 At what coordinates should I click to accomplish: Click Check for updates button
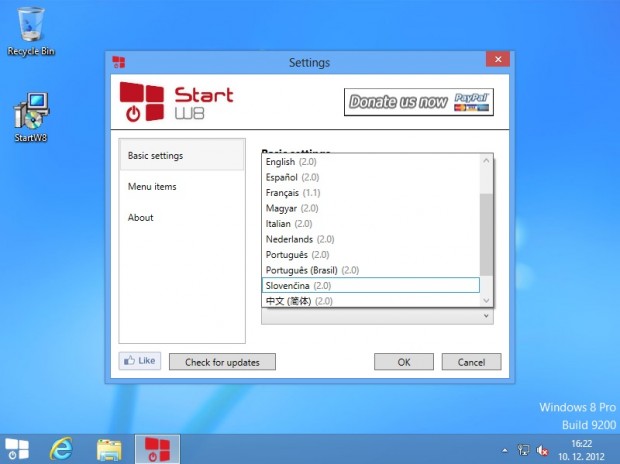tap(222, 362)
